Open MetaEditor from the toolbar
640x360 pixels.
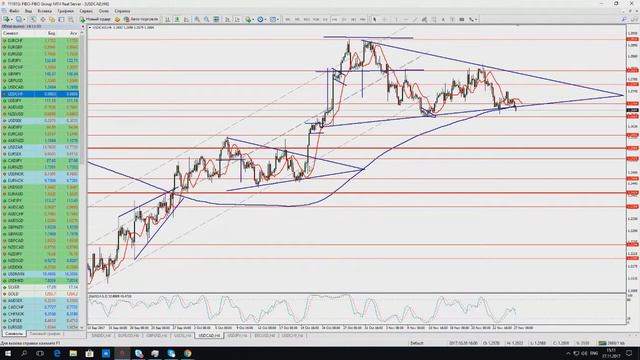(x=117, y=19)
